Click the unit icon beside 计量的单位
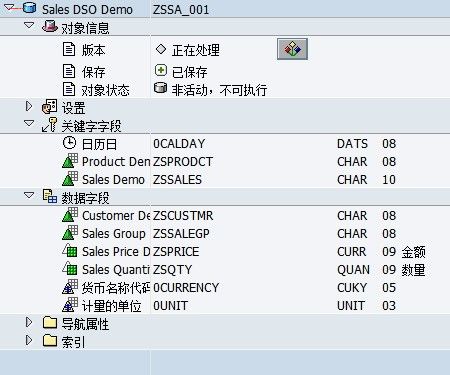The image size is (450, 375). (70, 305)
